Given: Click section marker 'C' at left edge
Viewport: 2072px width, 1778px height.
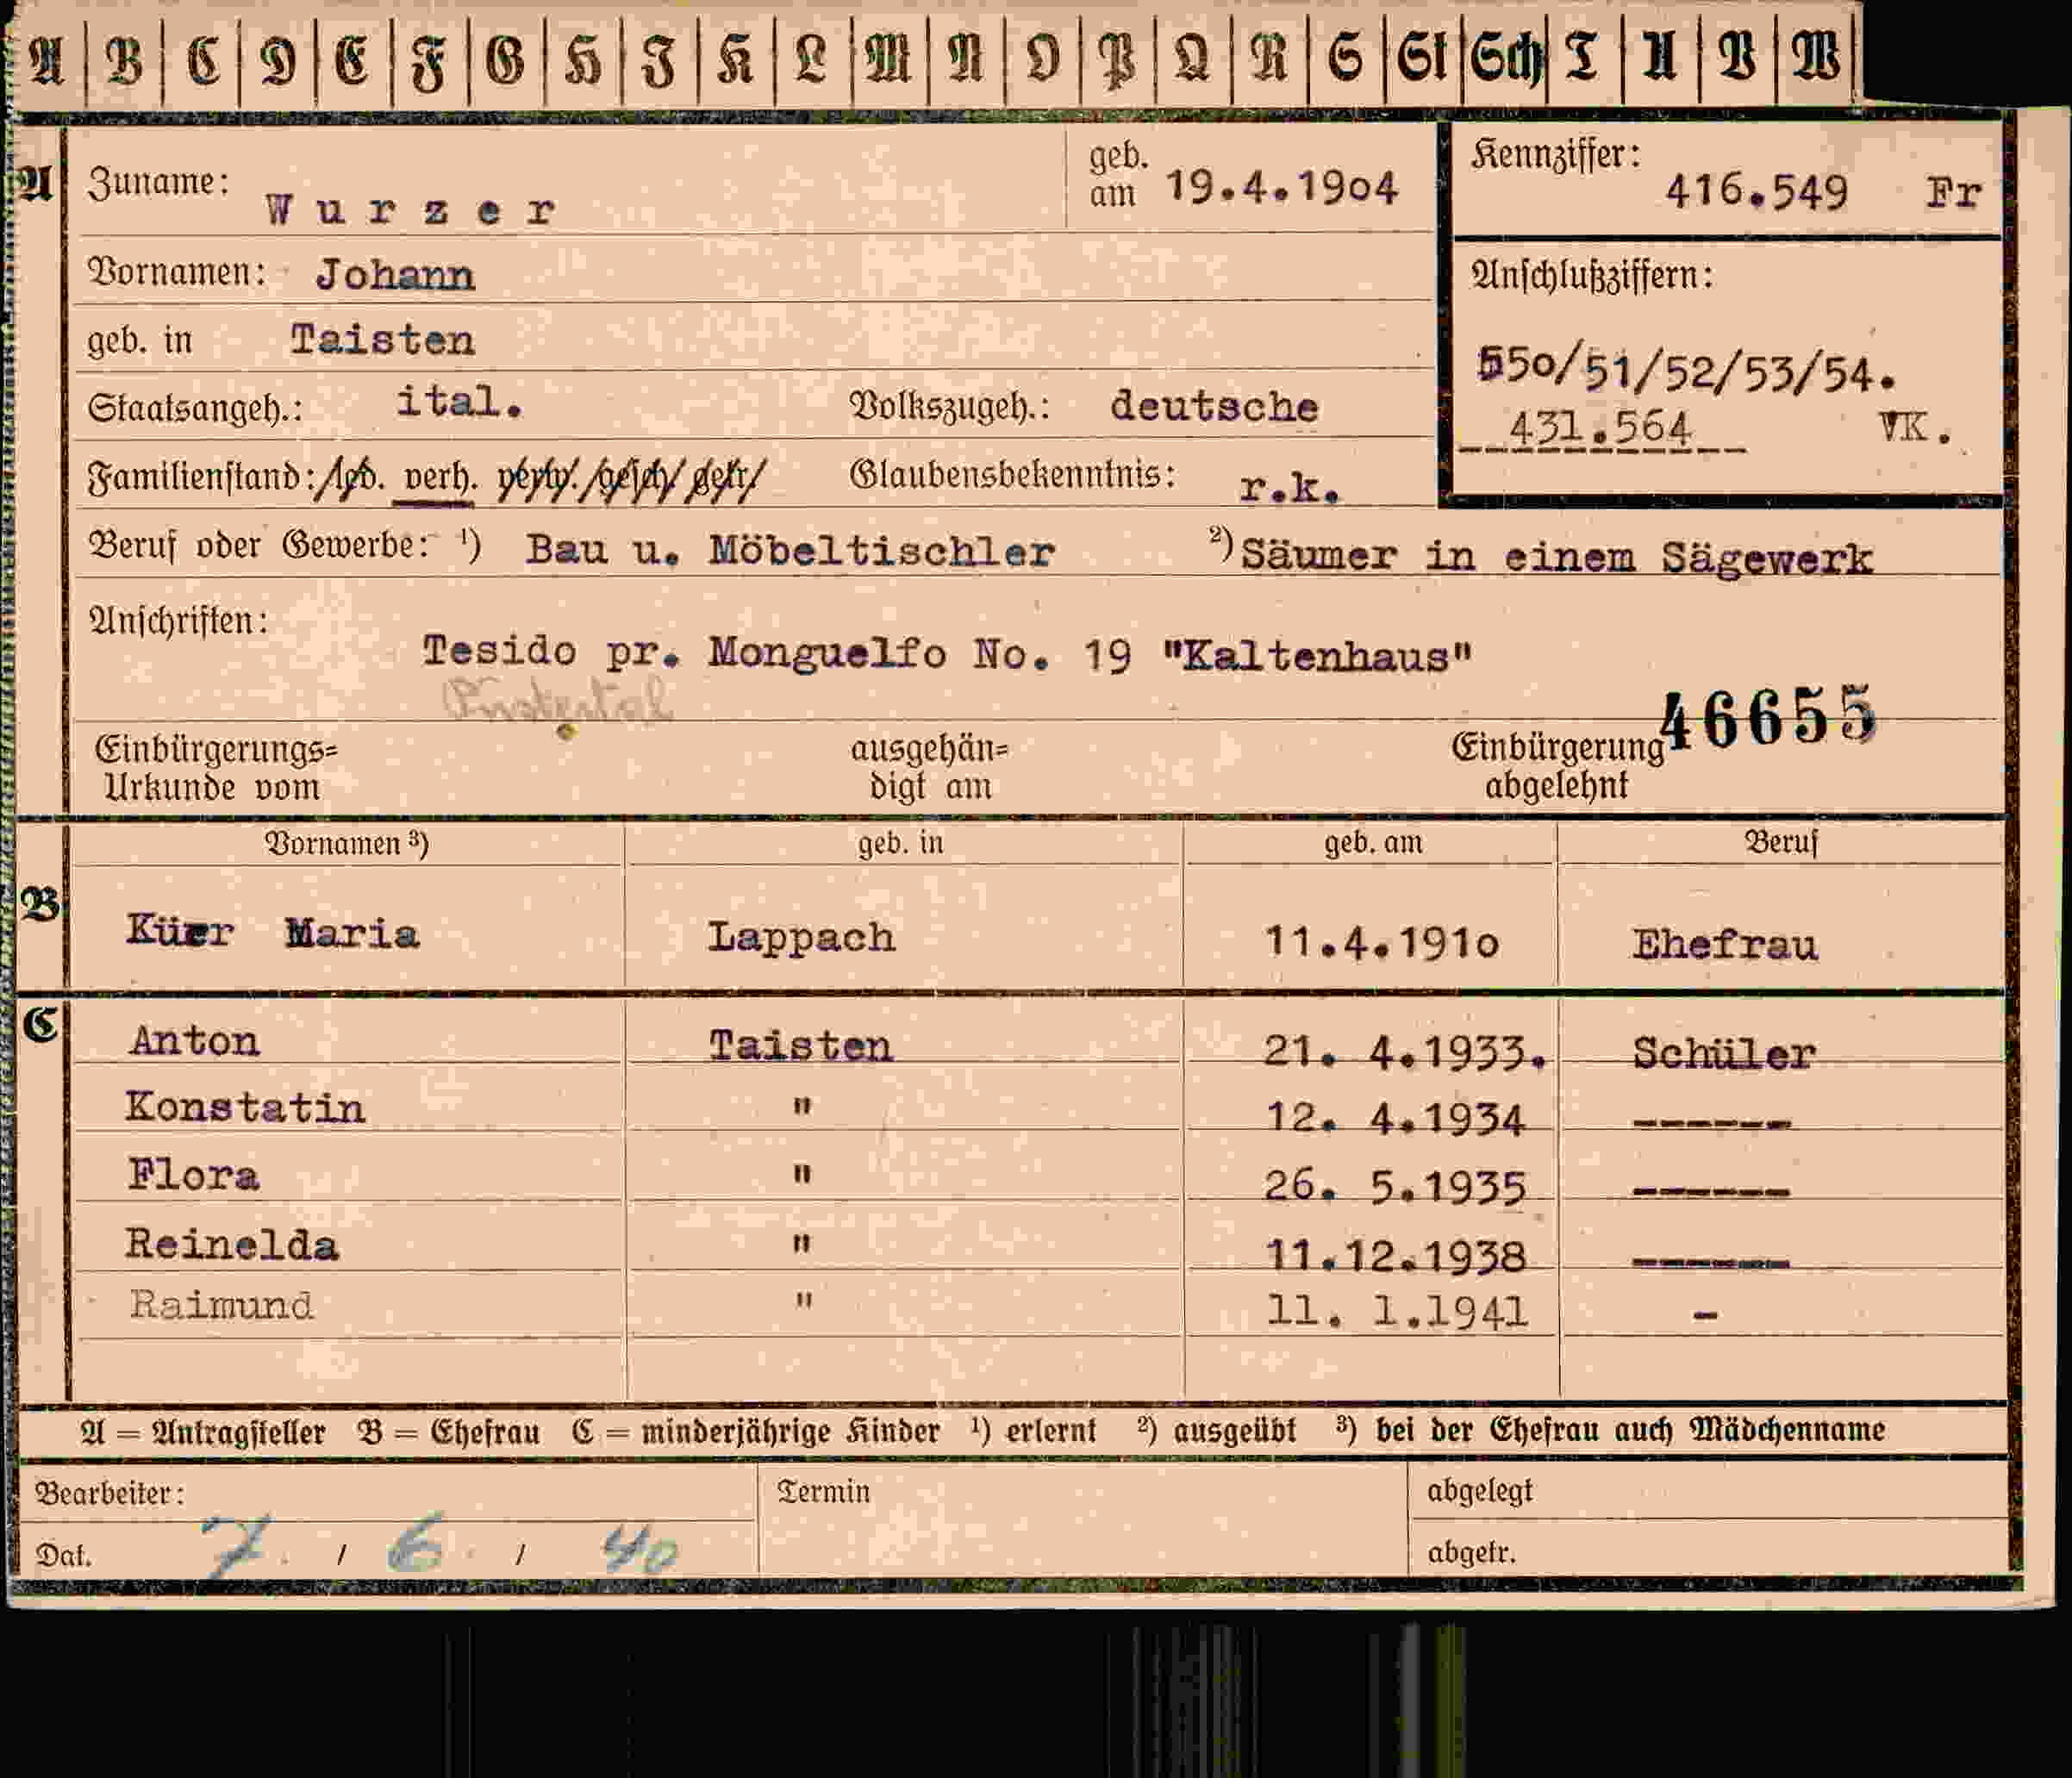Looking at the screenshot, I should 40,1025.
